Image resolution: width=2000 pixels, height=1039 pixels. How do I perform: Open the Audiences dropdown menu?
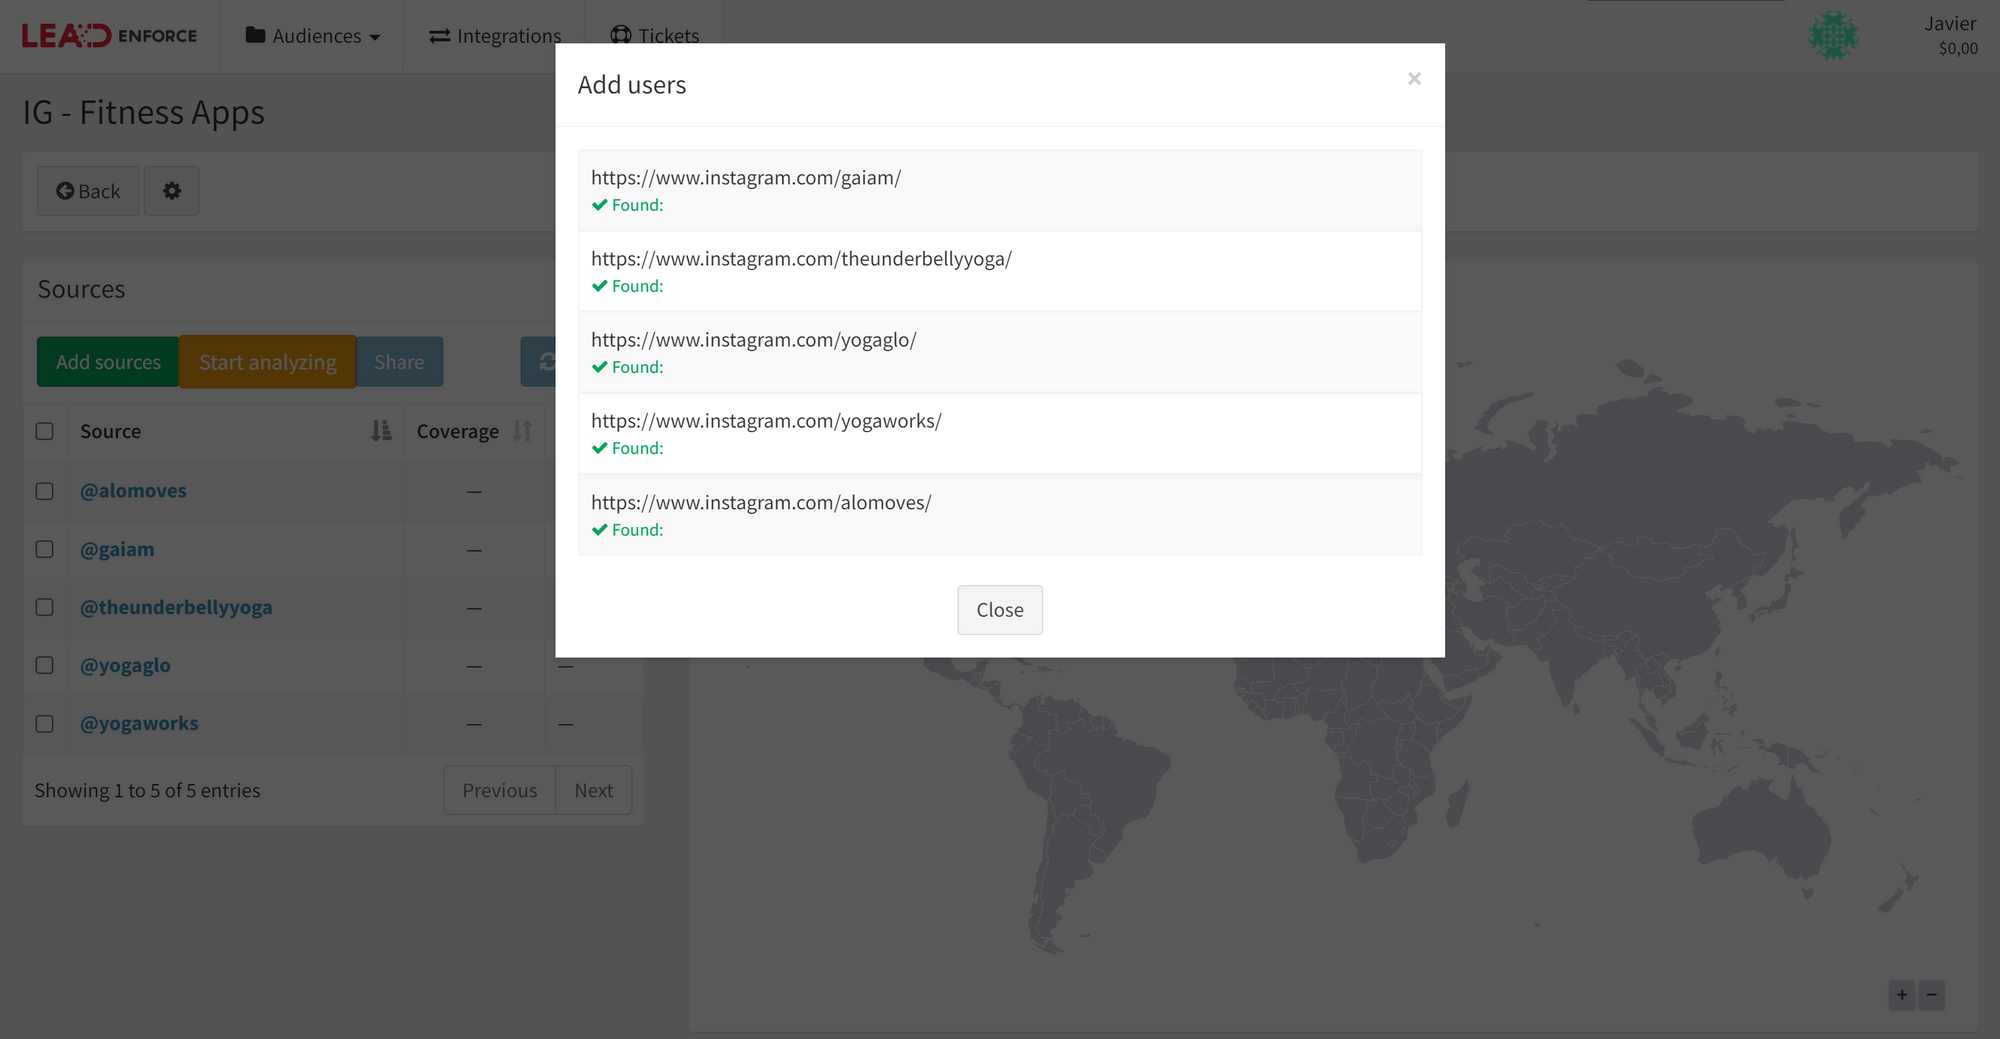click(313, 36)
